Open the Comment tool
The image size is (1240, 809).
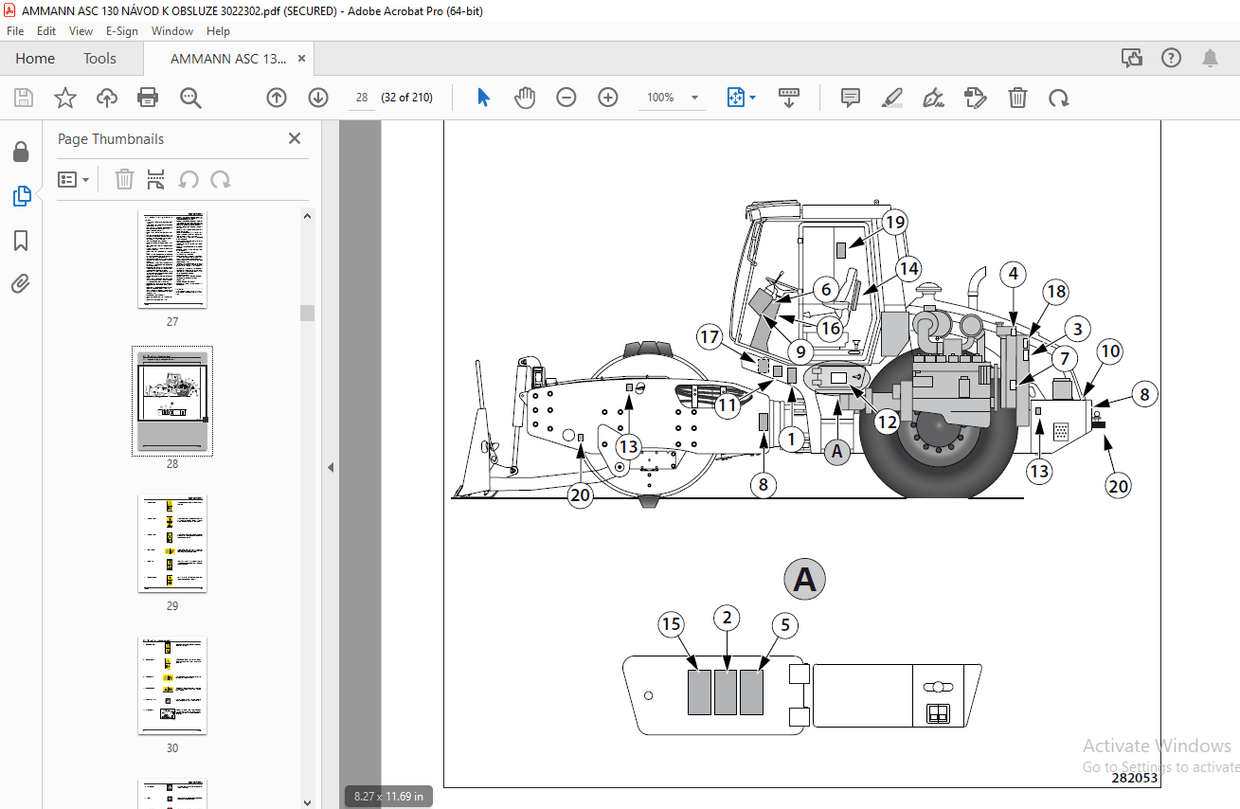(x=850, y=97)
